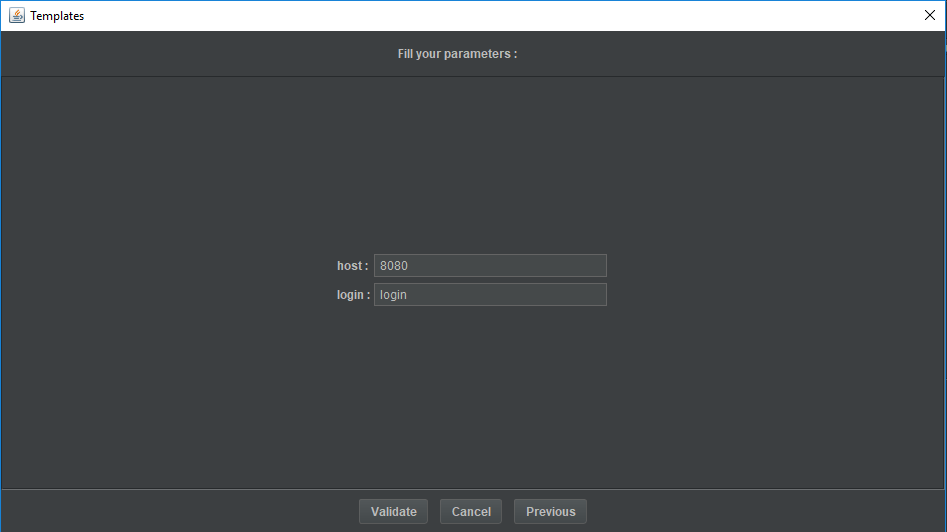Click the "Fill your parameters :" heading
Viewport: 947px width, 532px height.
[457, 54]
